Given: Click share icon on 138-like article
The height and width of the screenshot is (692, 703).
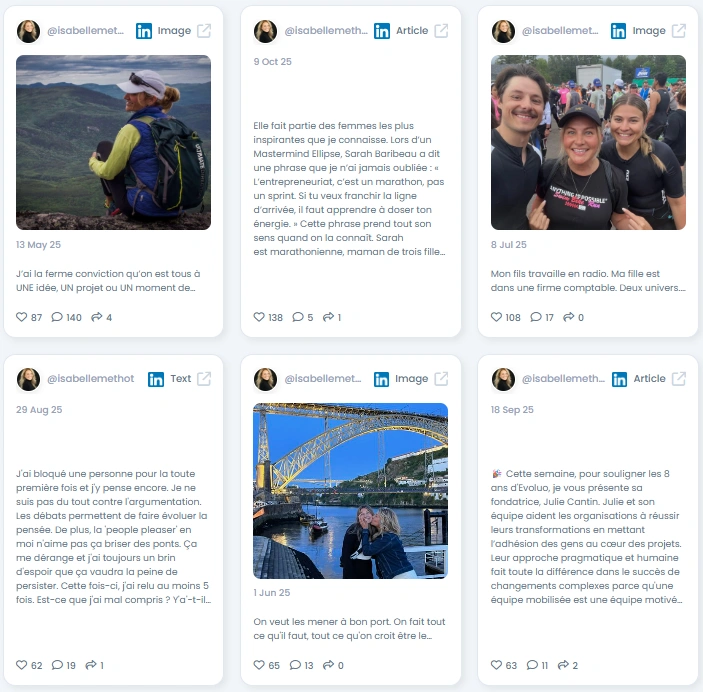Looking at the screenshot, I should point(329,317).
